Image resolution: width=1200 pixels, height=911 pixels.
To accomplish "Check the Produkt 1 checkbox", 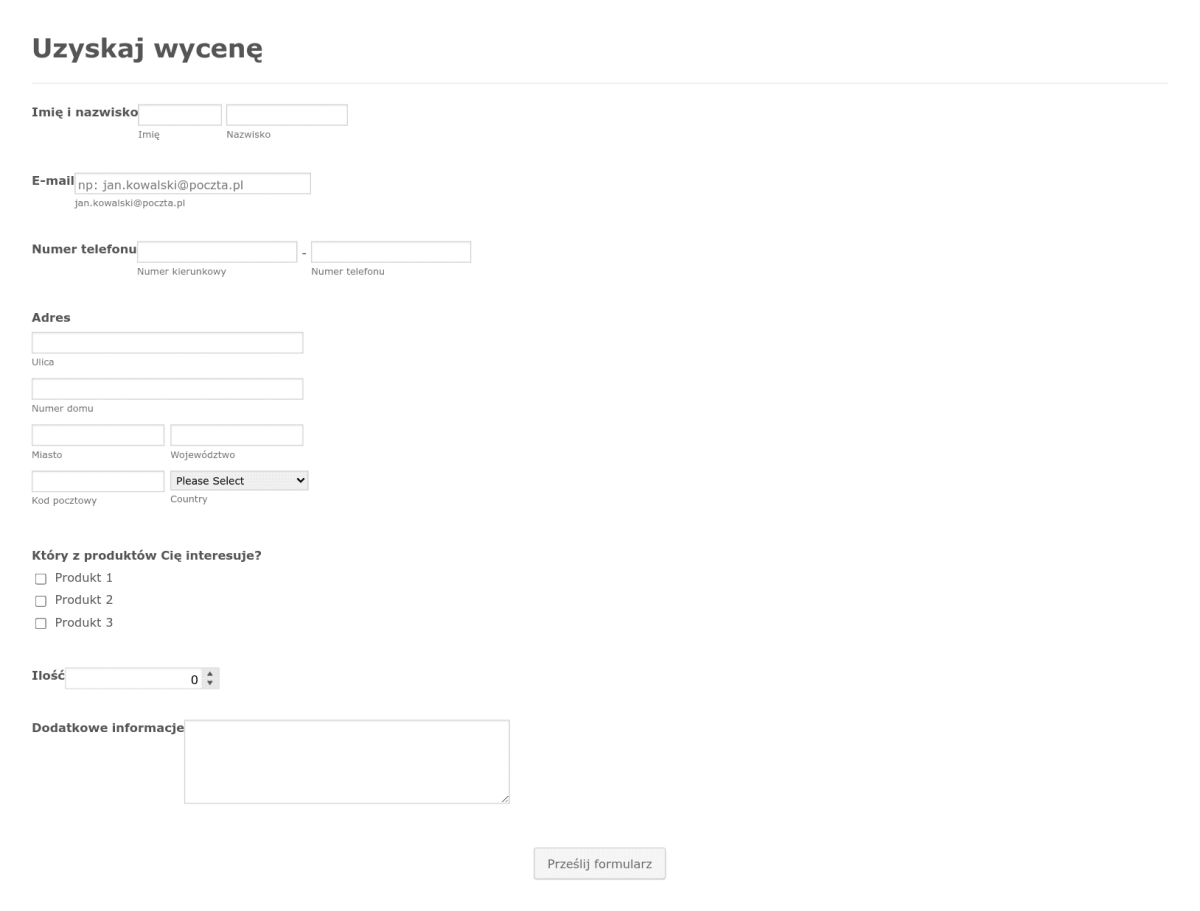I will pos(40,578).
